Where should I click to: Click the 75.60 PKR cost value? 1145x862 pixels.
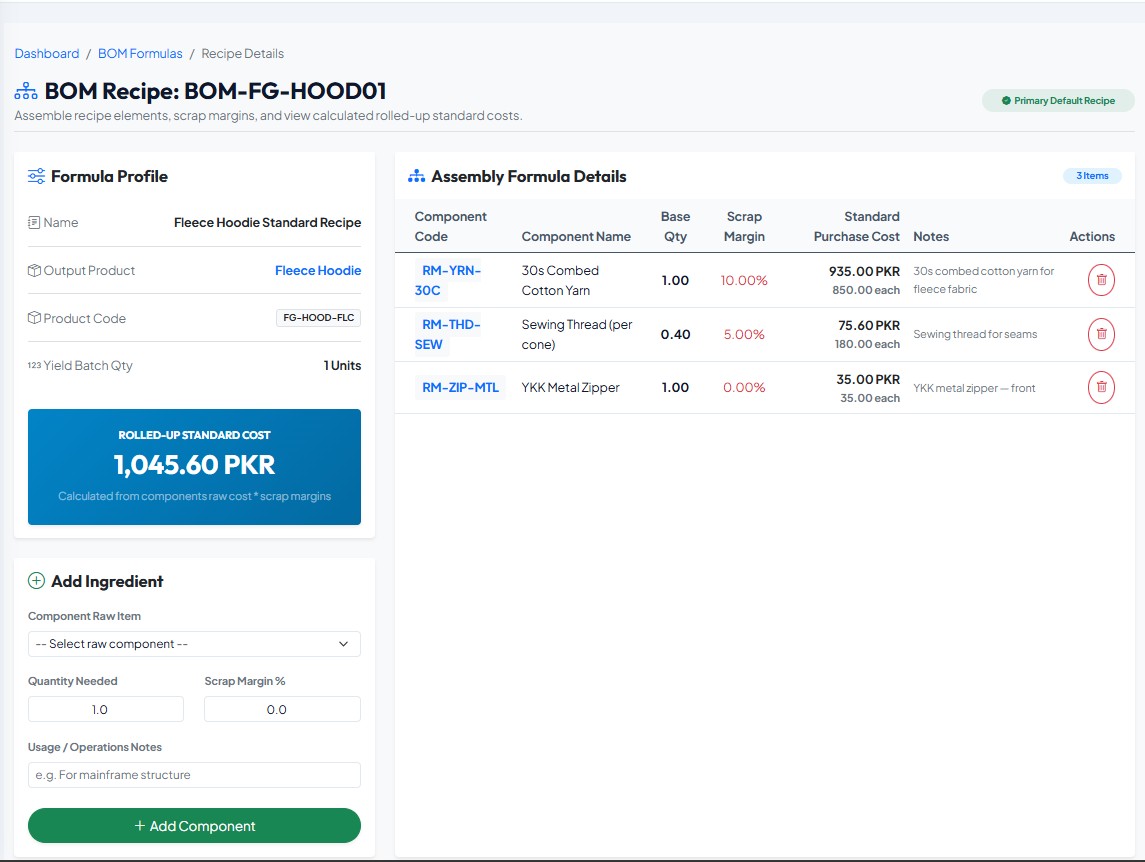pyautogui.click(x=869, y=325)
